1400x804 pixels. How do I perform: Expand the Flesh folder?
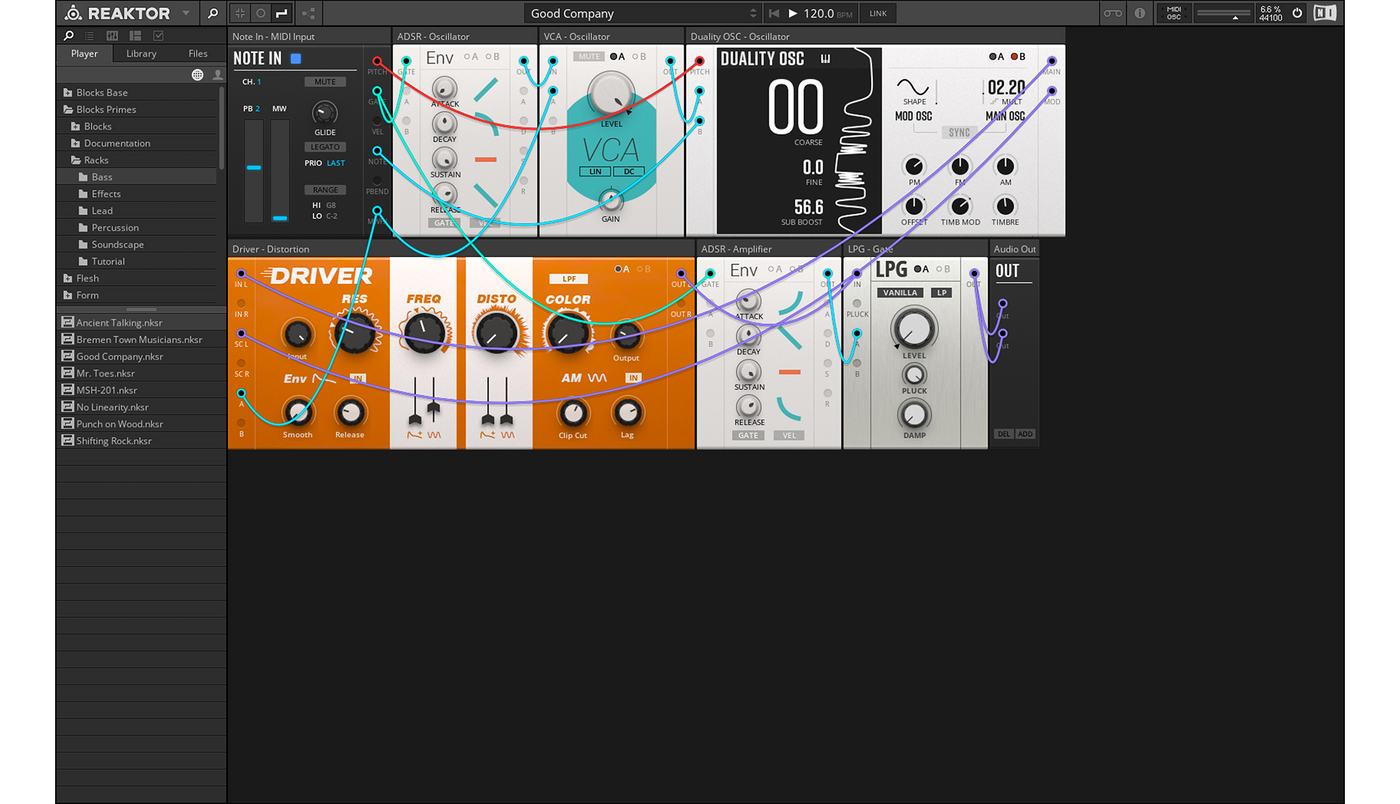pos(68,279)
